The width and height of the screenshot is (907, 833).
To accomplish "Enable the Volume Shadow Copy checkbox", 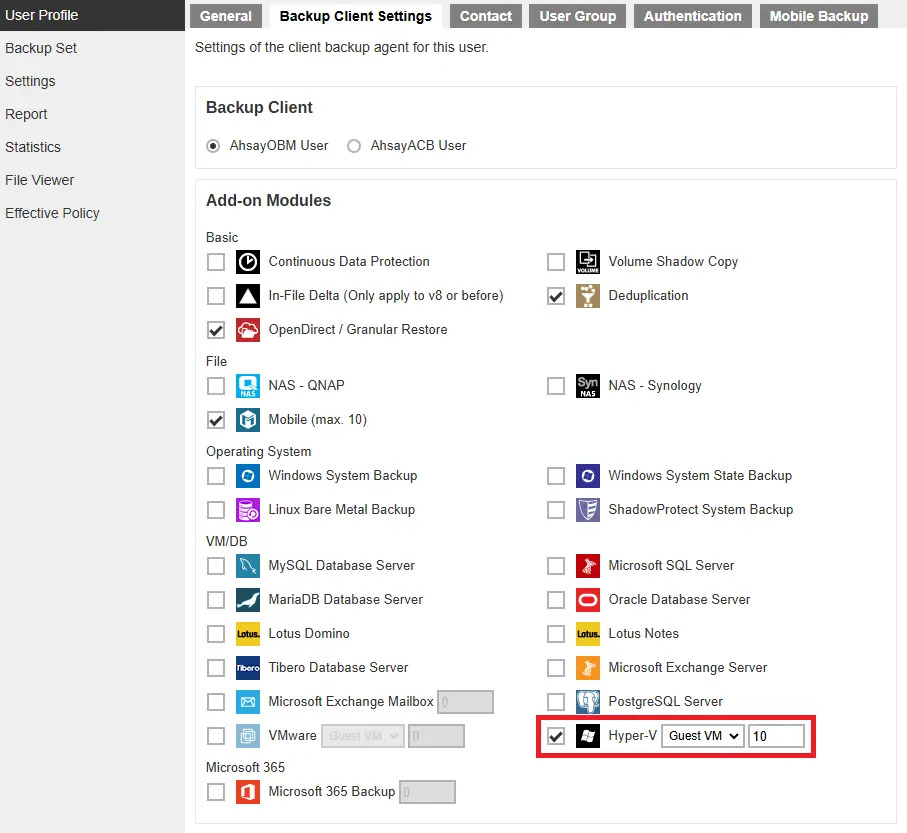I will point(556,262).
